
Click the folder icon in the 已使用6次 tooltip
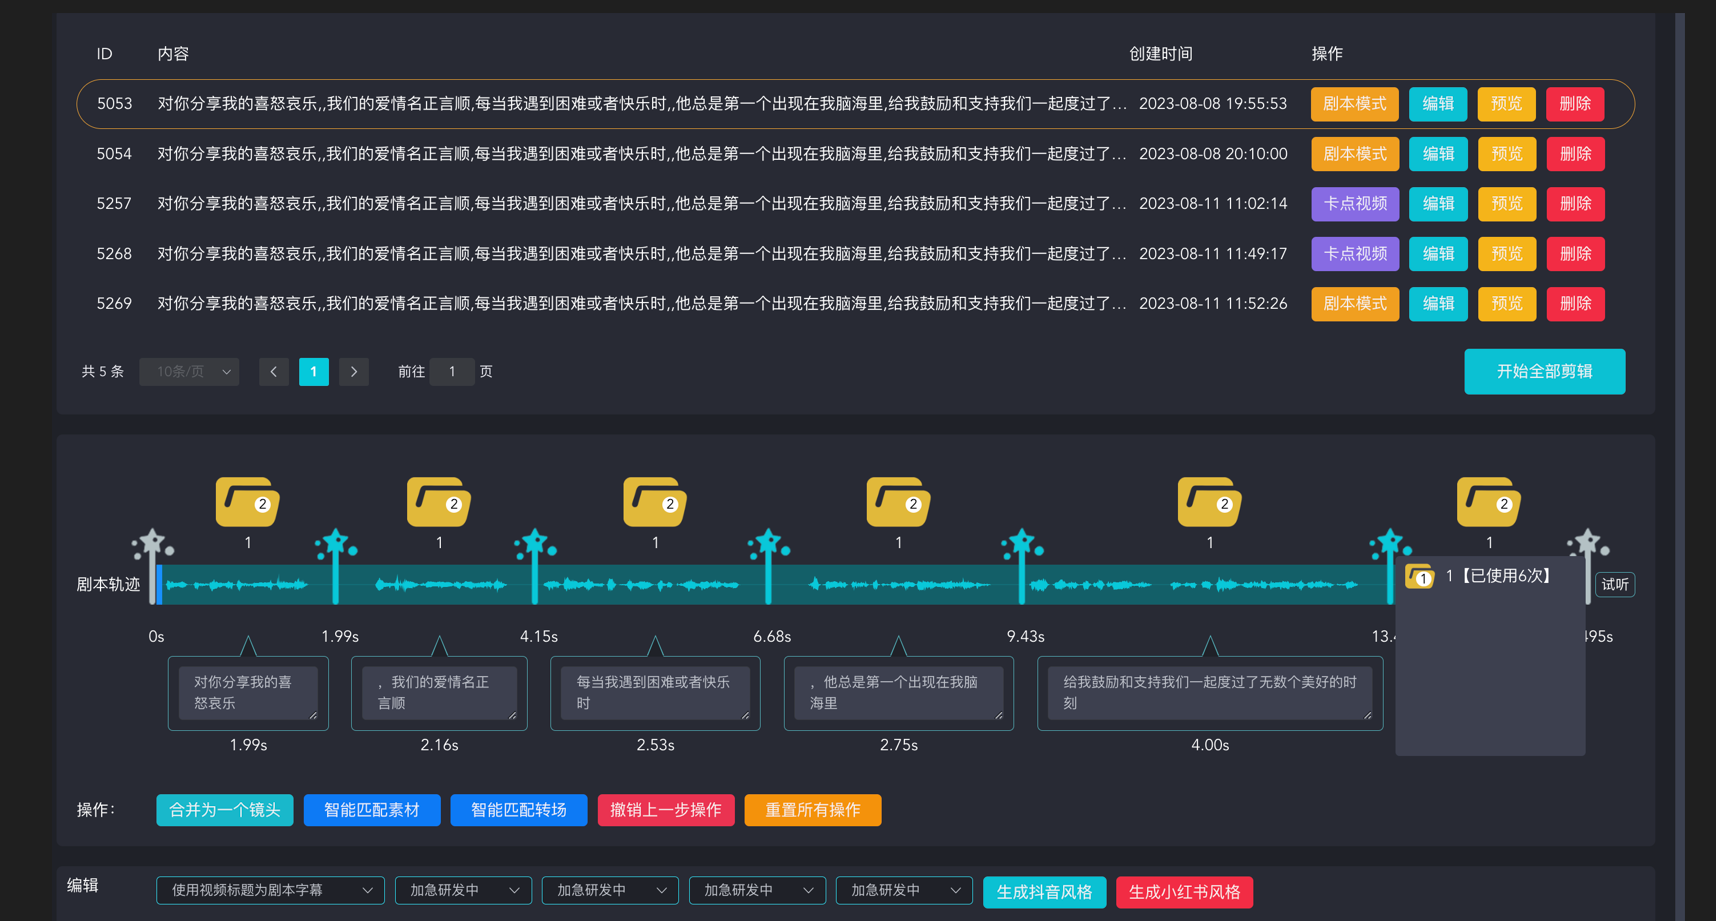(1420, 577)
